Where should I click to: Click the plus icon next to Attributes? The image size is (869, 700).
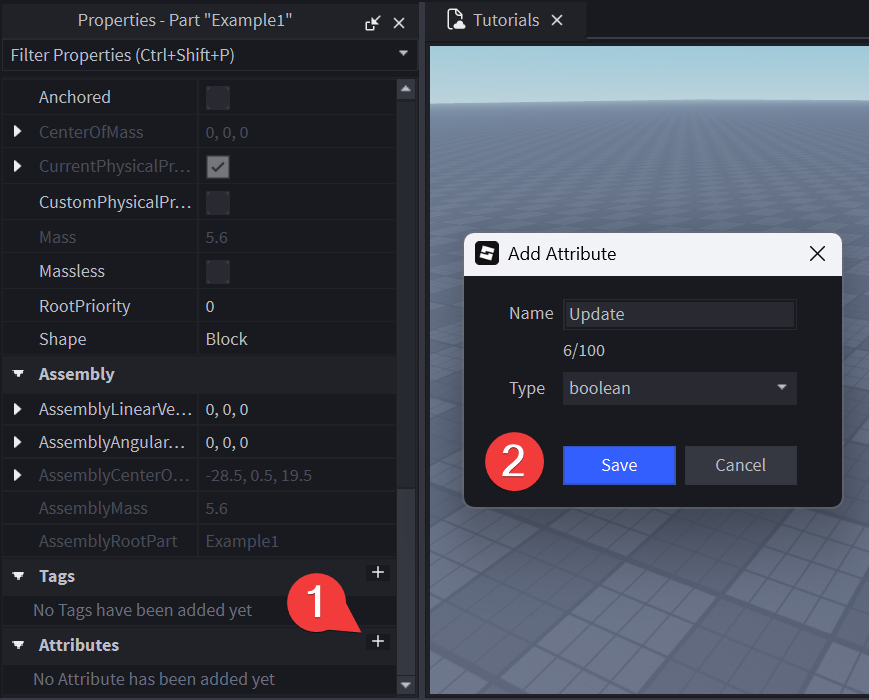tap(378, 641)
